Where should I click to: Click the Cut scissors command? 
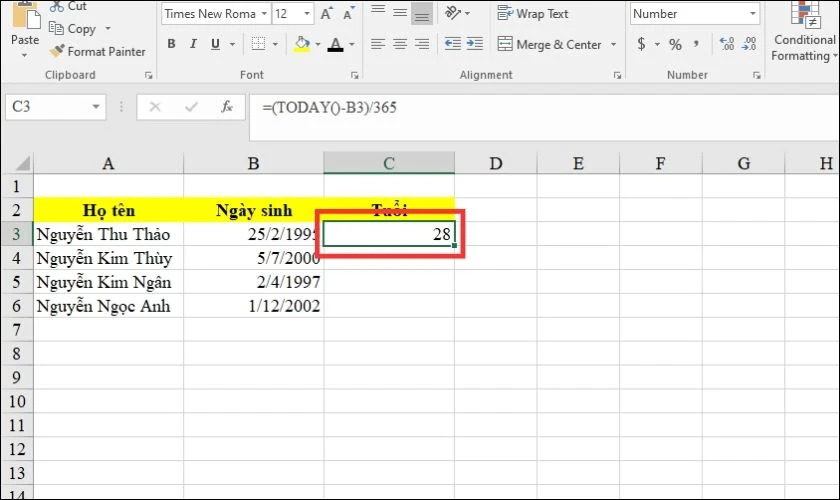[x=68, y=6]
